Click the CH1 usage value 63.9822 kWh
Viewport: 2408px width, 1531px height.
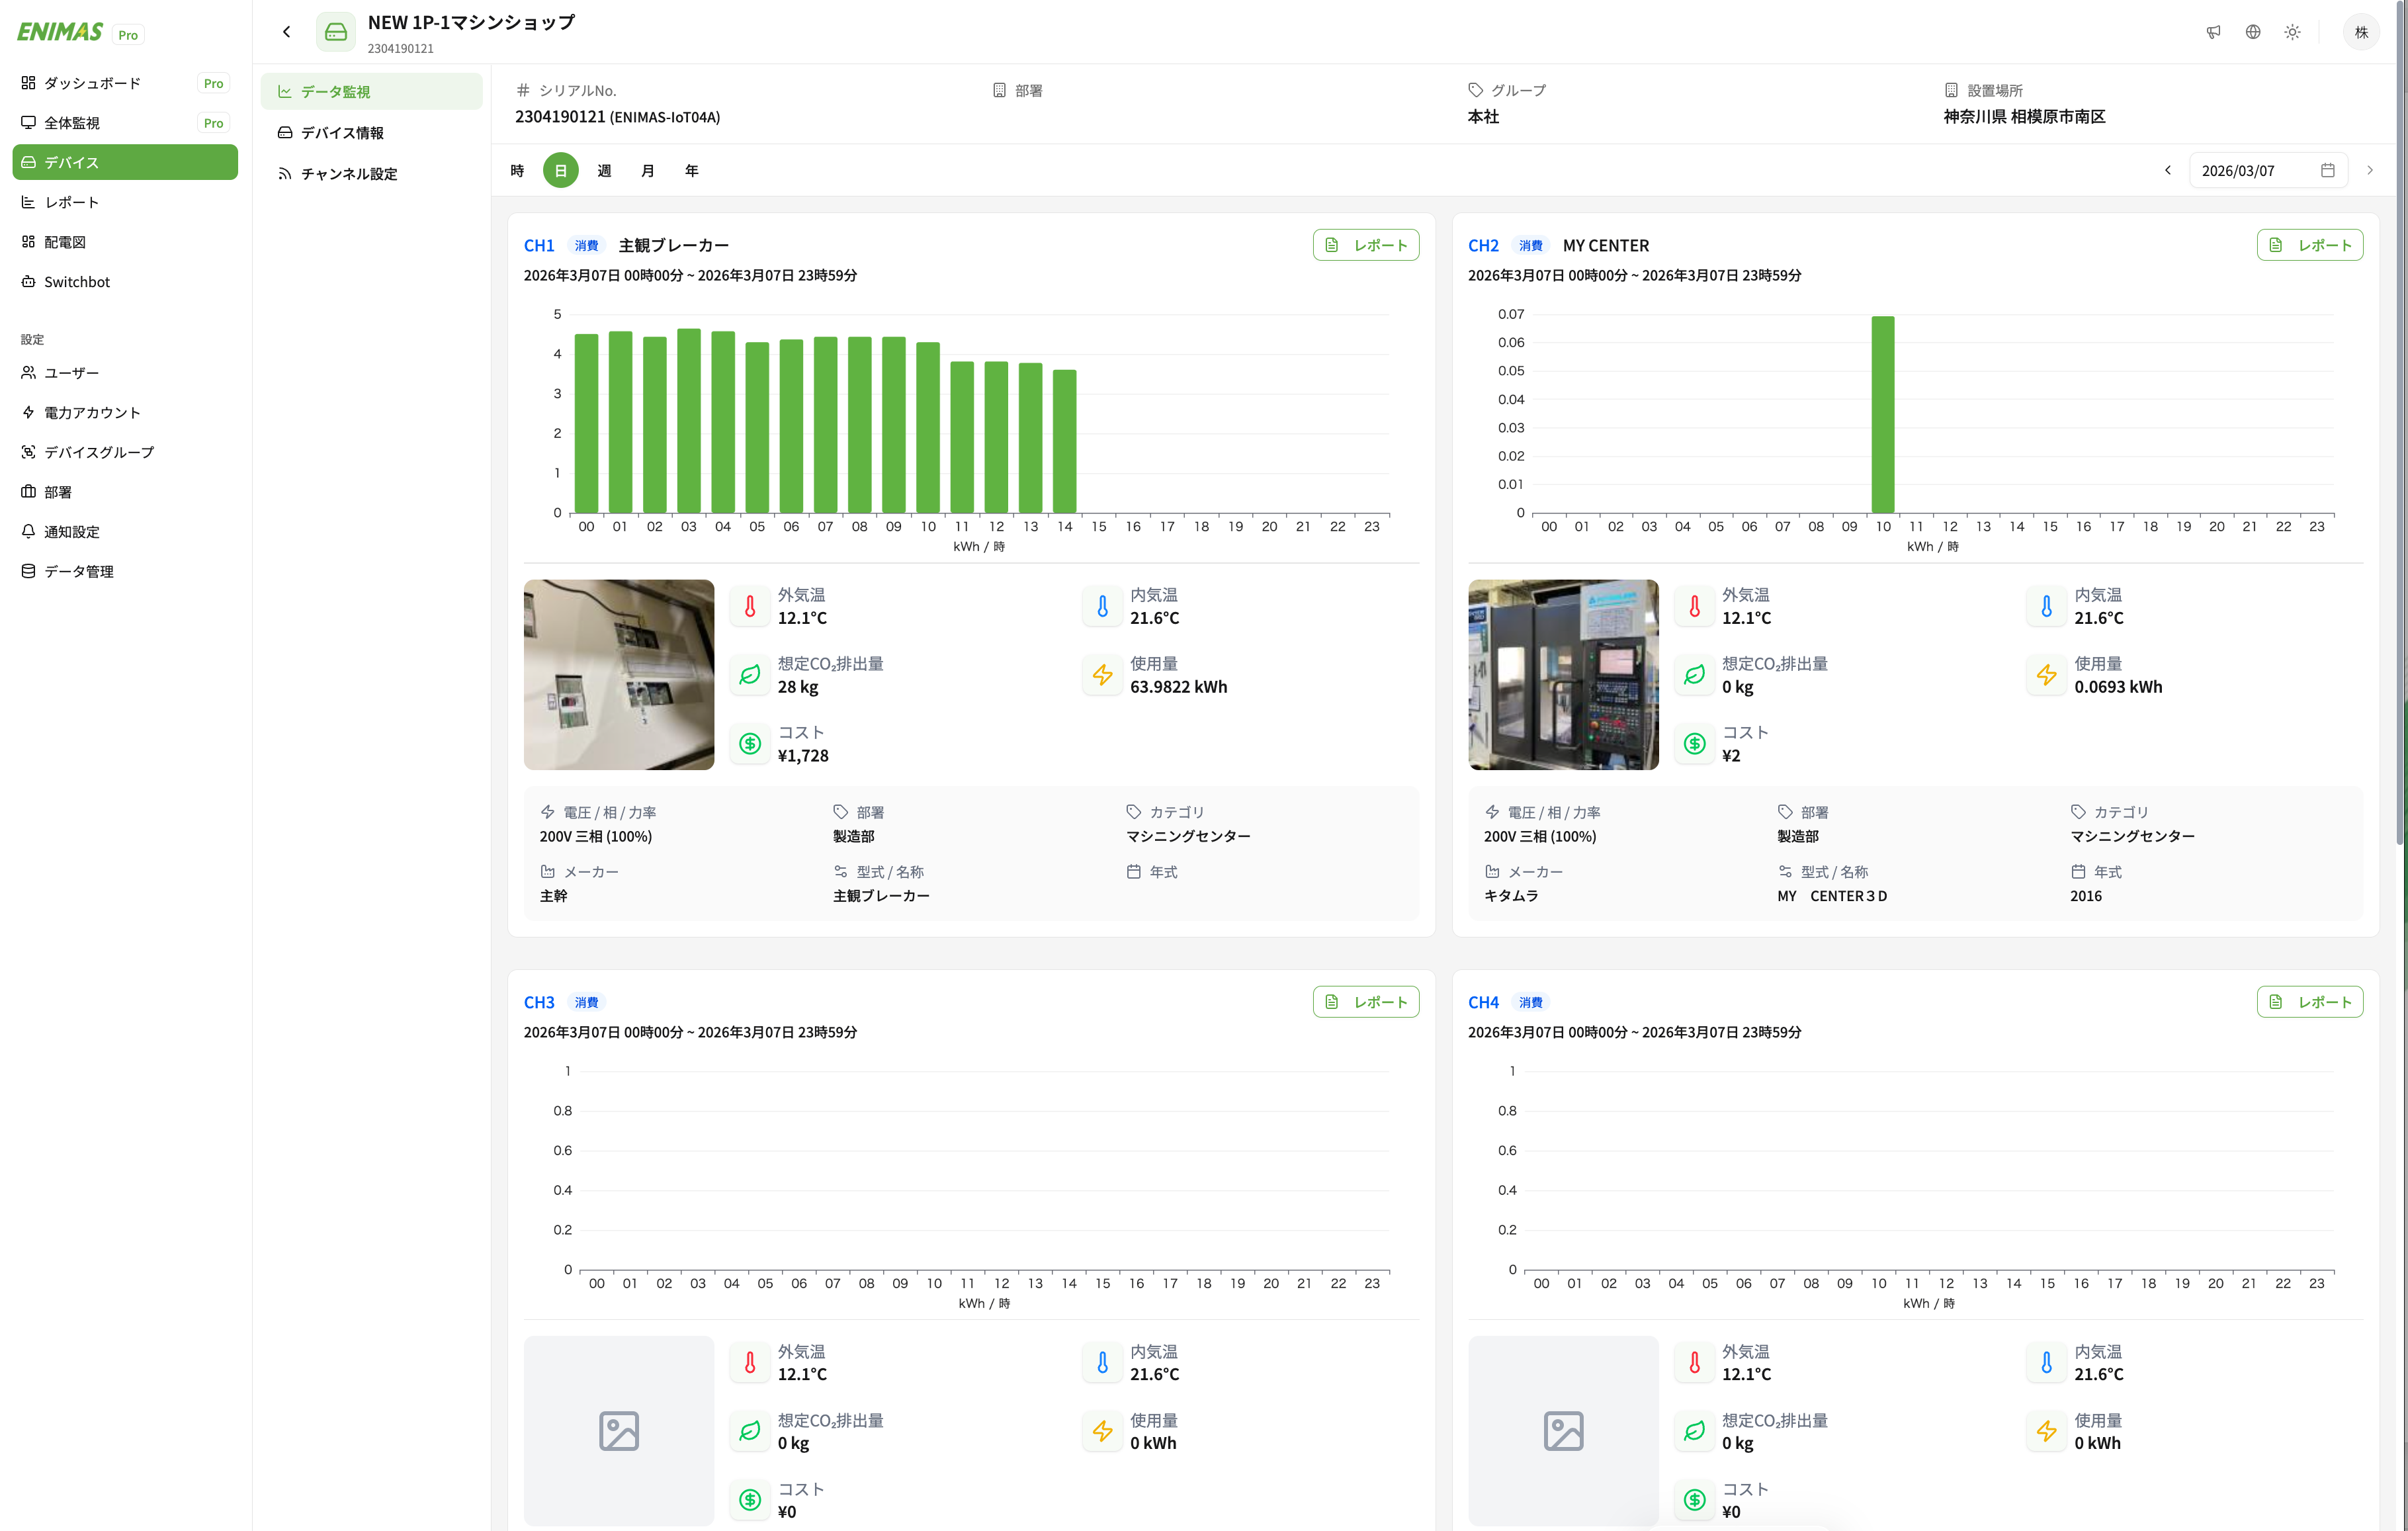(x=1178, y=687)
